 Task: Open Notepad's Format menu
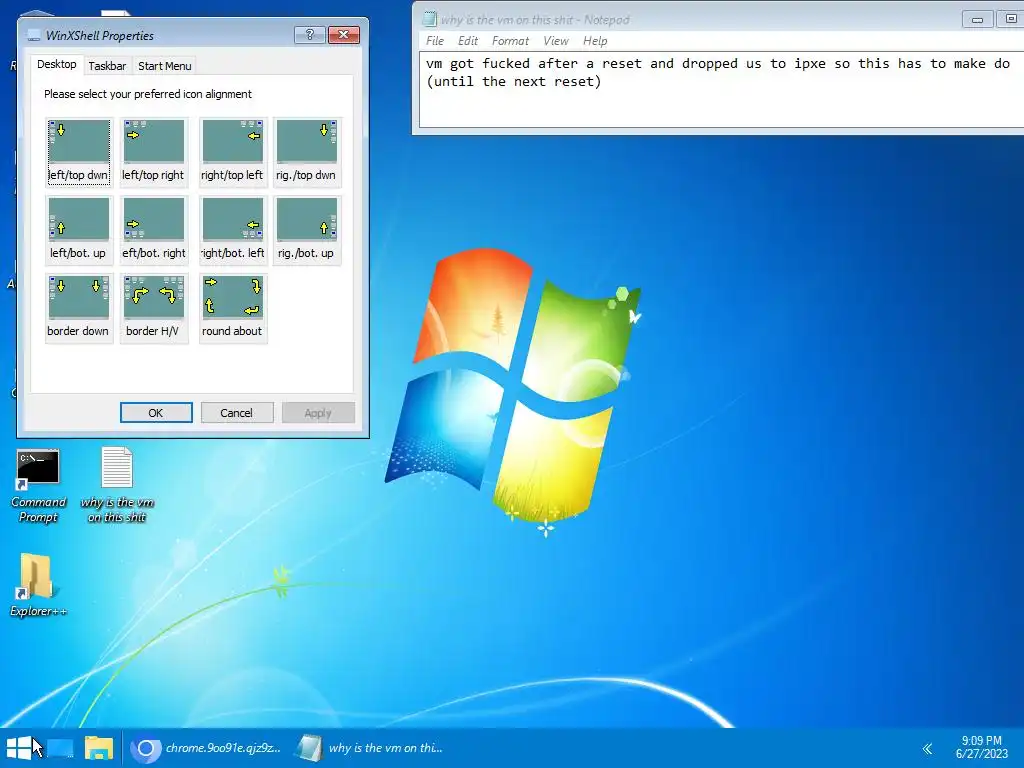point(510,40)
